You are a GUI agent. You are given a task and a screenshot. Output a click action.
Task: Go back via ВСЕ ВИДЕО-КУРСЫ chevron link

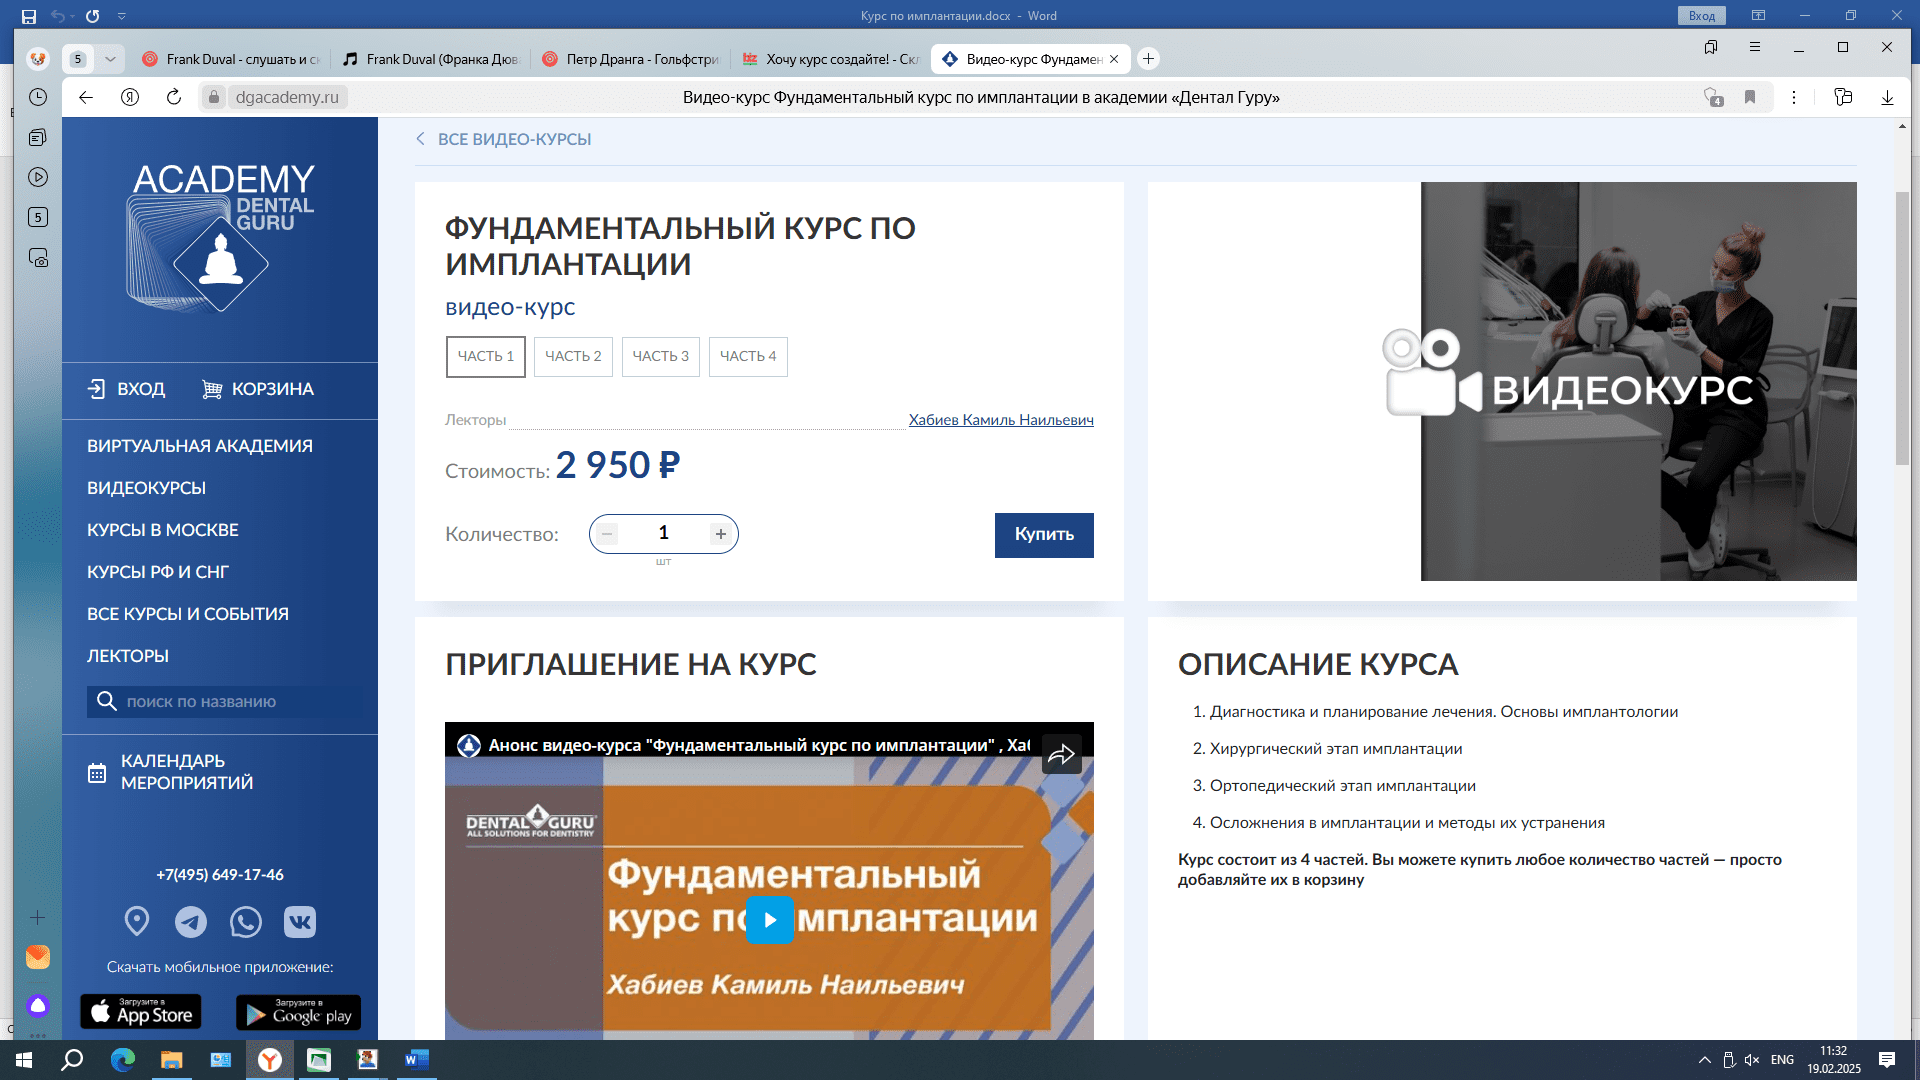(x=503, y=139)
